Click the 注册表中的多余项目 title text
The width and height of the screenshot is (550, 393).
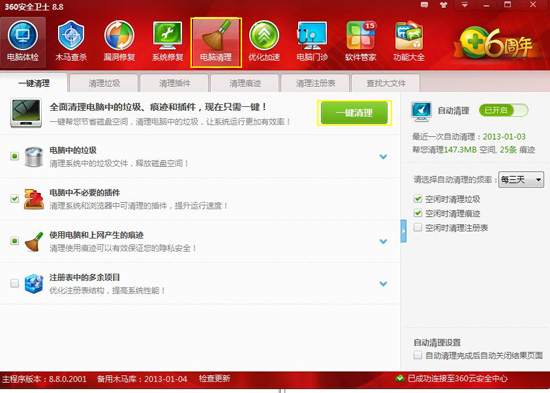(x=85, y=277)
